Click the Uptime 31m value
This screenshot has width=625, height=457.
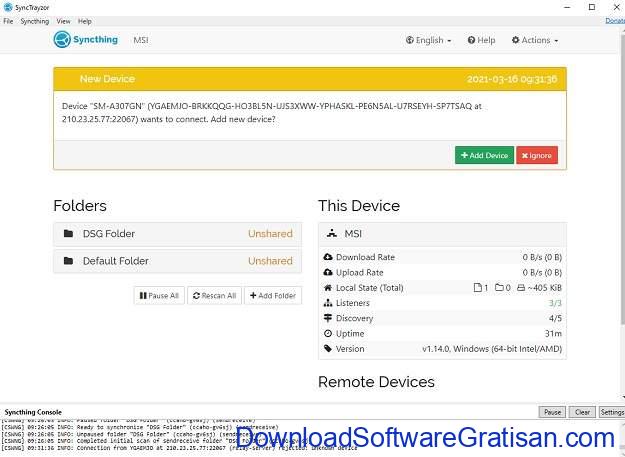553,333
